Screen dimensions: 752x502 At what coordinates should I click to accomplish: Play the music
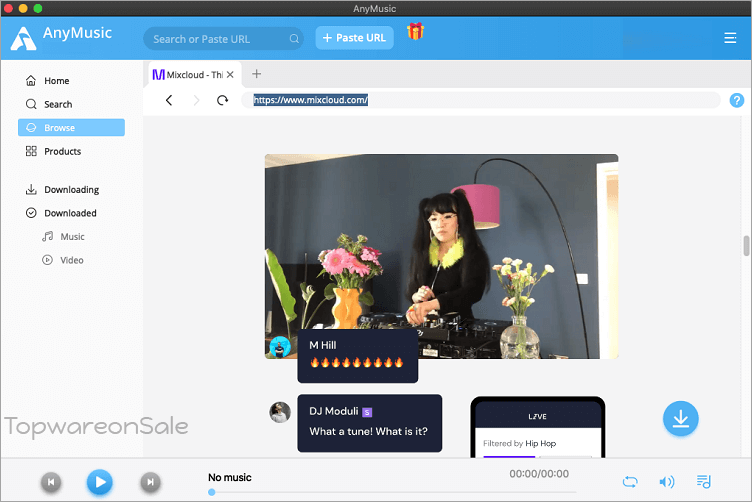tap(100, 482)
